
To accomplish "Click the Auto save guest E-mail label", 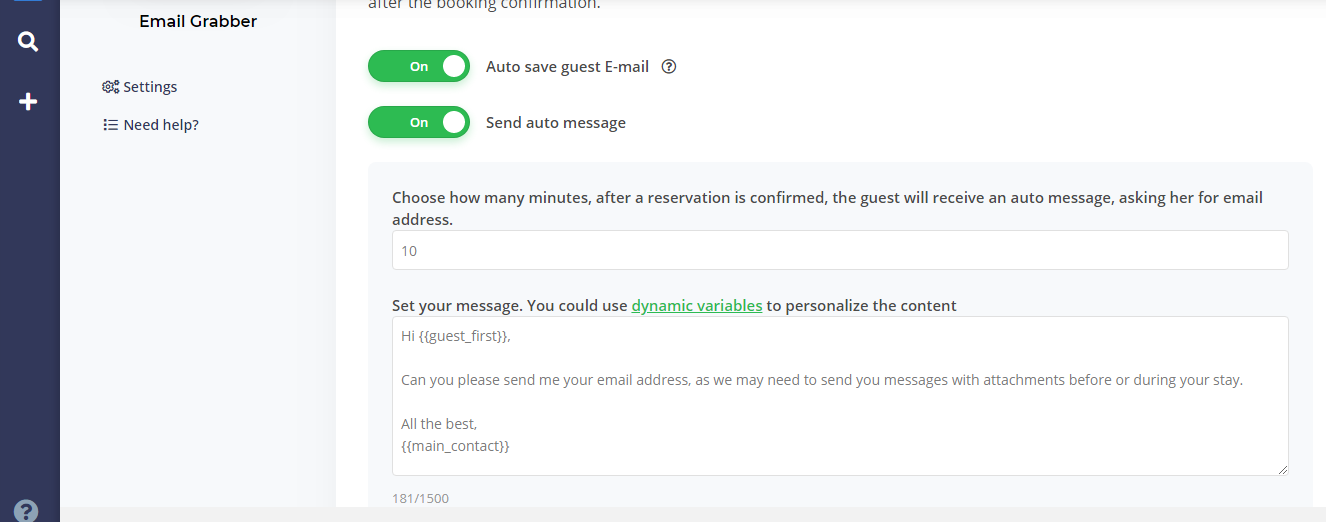I will click(567, 67).
